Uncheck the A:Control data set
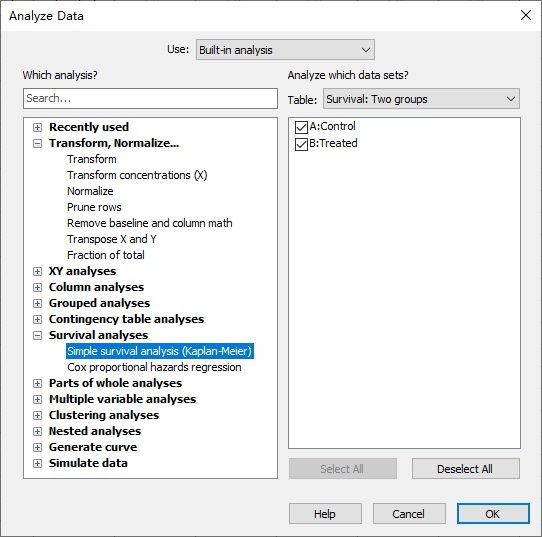The image size is (542, 537). pyautogui.click(x=301, y=127)
